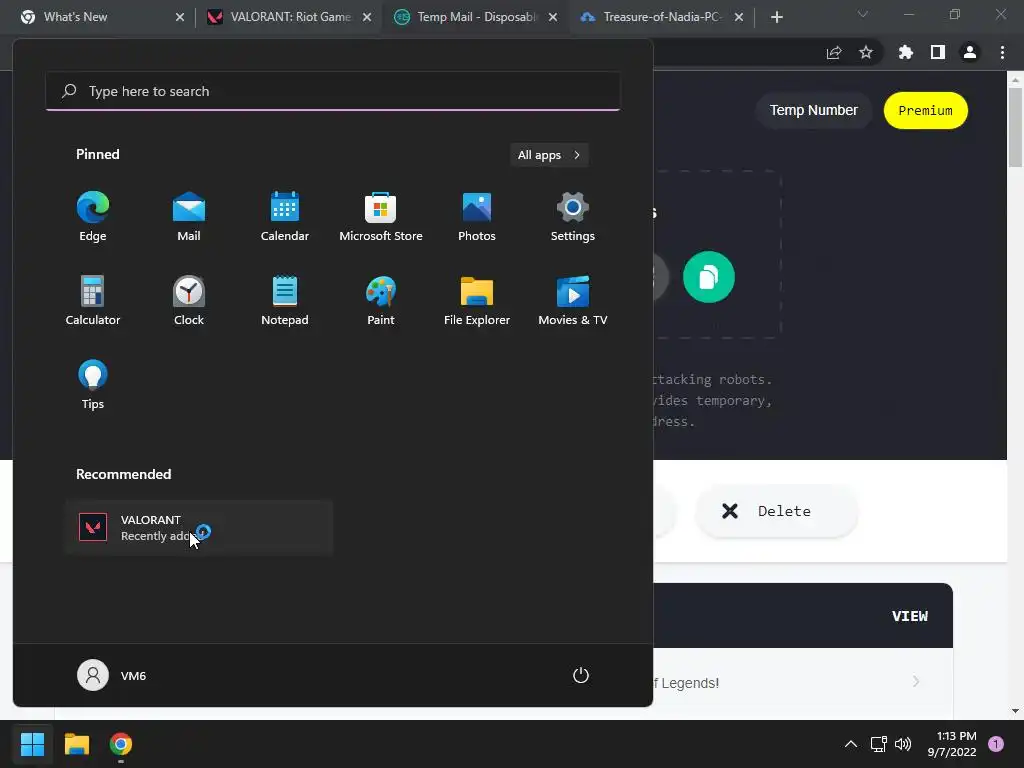The height and width of the screenshot is (768, 1024).
Task: Open a new Chrome tab
Action: click(776, 17)
